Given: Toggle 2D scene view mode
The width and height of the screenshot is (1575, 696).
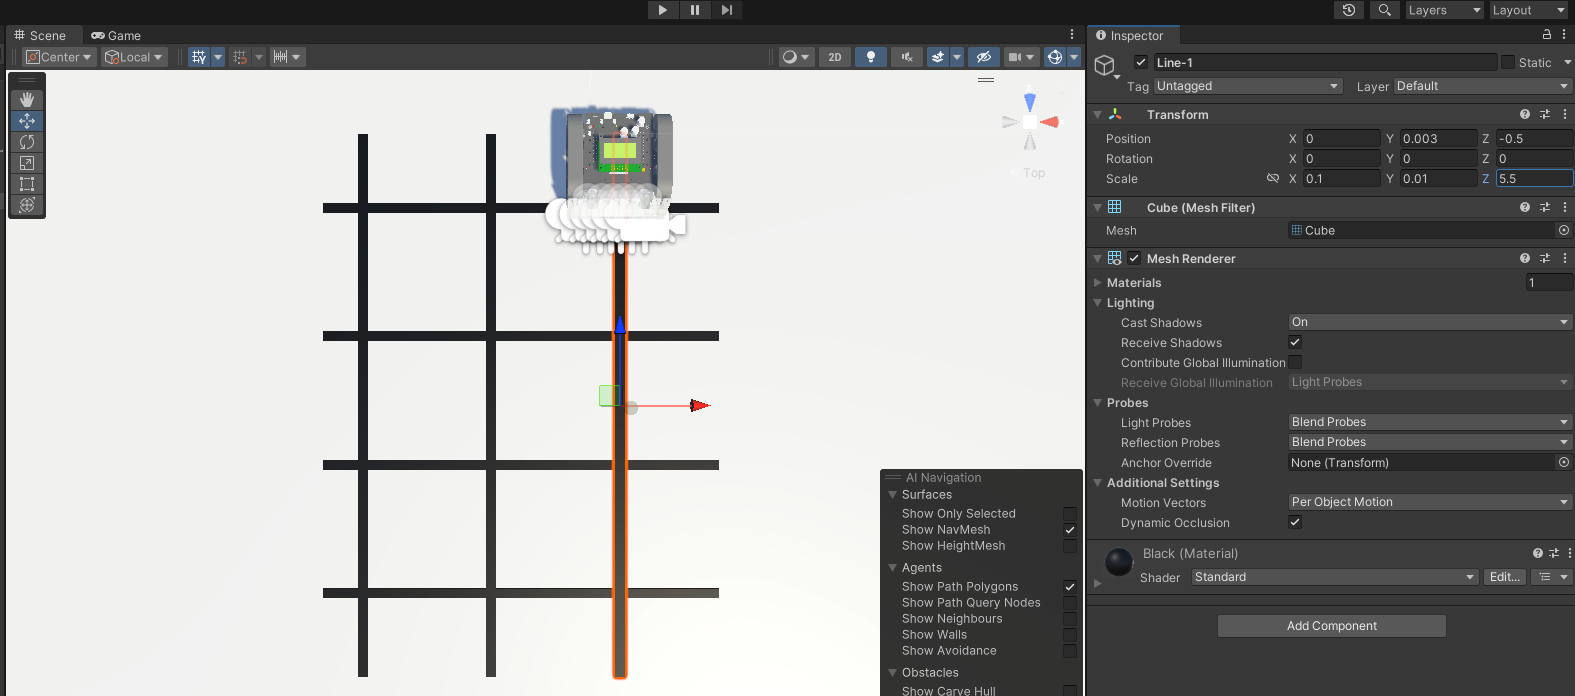Looking at the screenshot, I should 835,57.
